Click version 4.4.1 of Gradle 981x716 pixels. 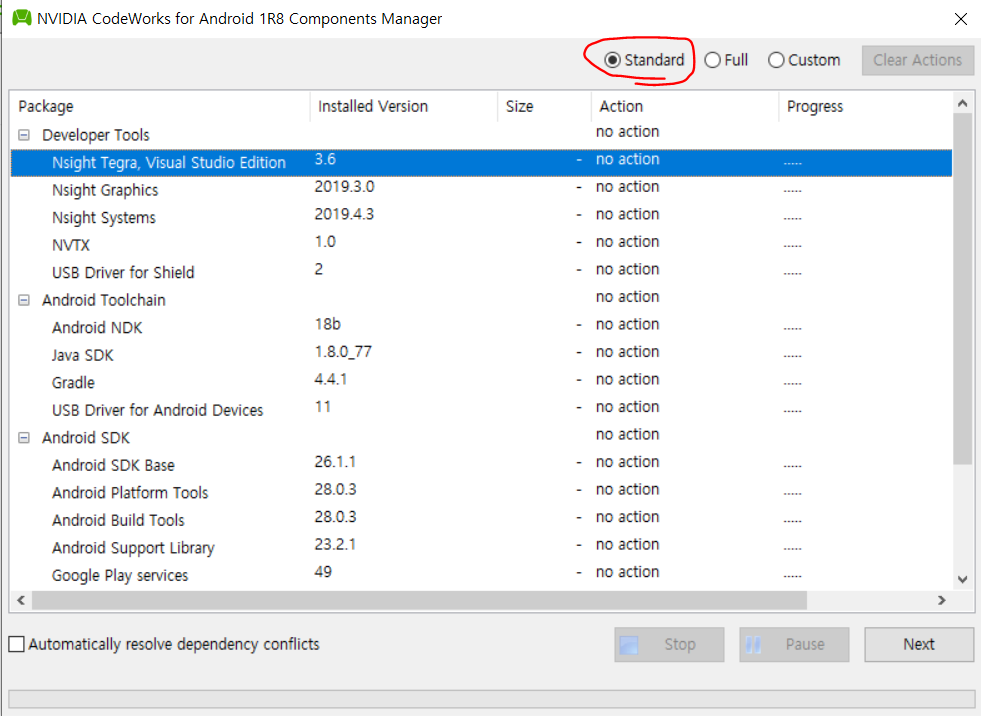[x=330, y=379]
